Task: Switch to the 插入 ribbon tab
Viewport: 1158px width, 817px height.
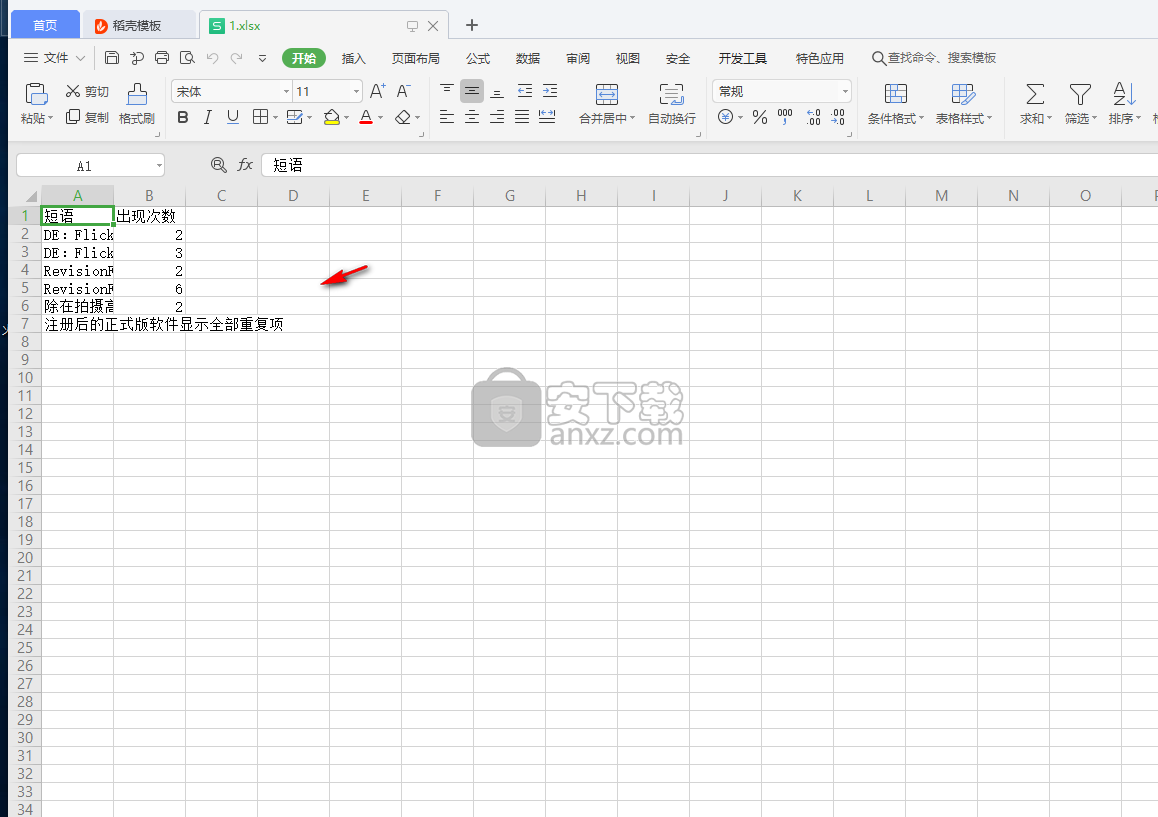Action: [354, 58]
